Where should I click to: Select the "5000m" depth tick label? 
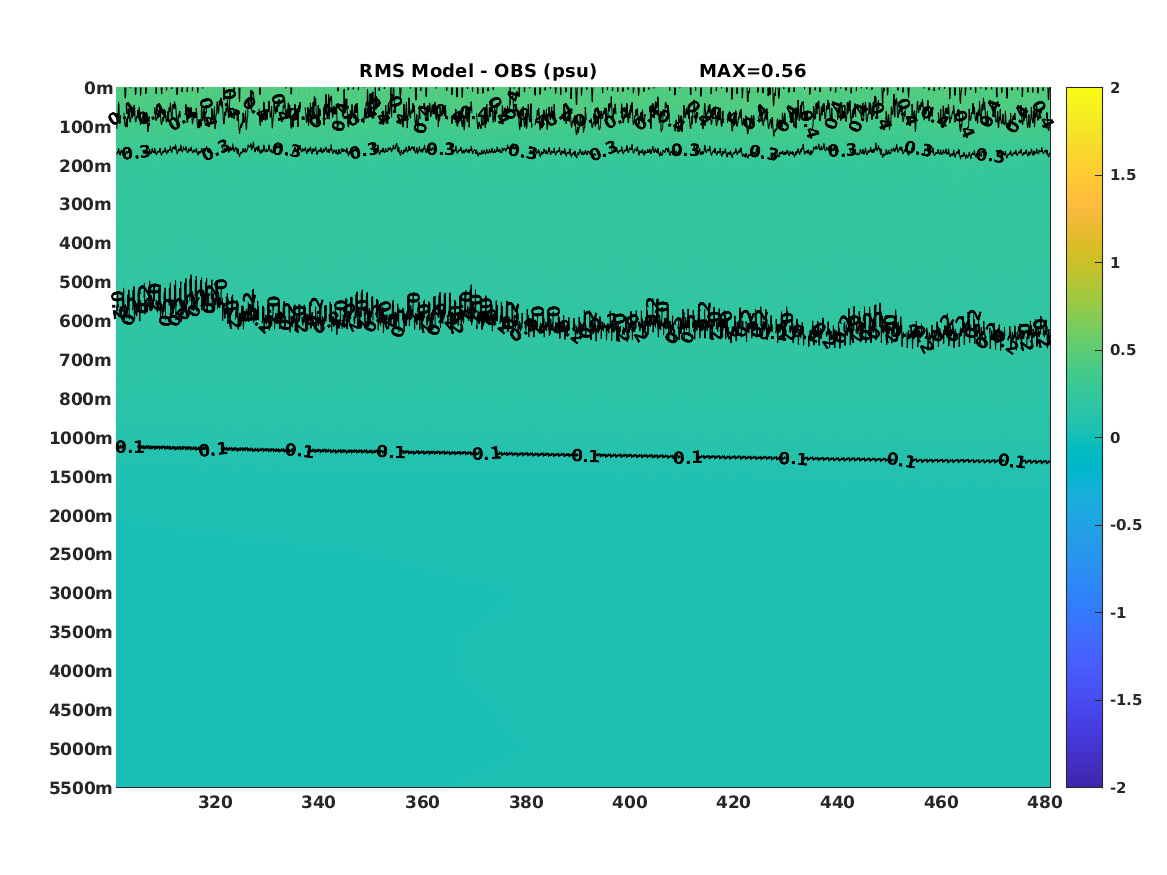(81, 749)
